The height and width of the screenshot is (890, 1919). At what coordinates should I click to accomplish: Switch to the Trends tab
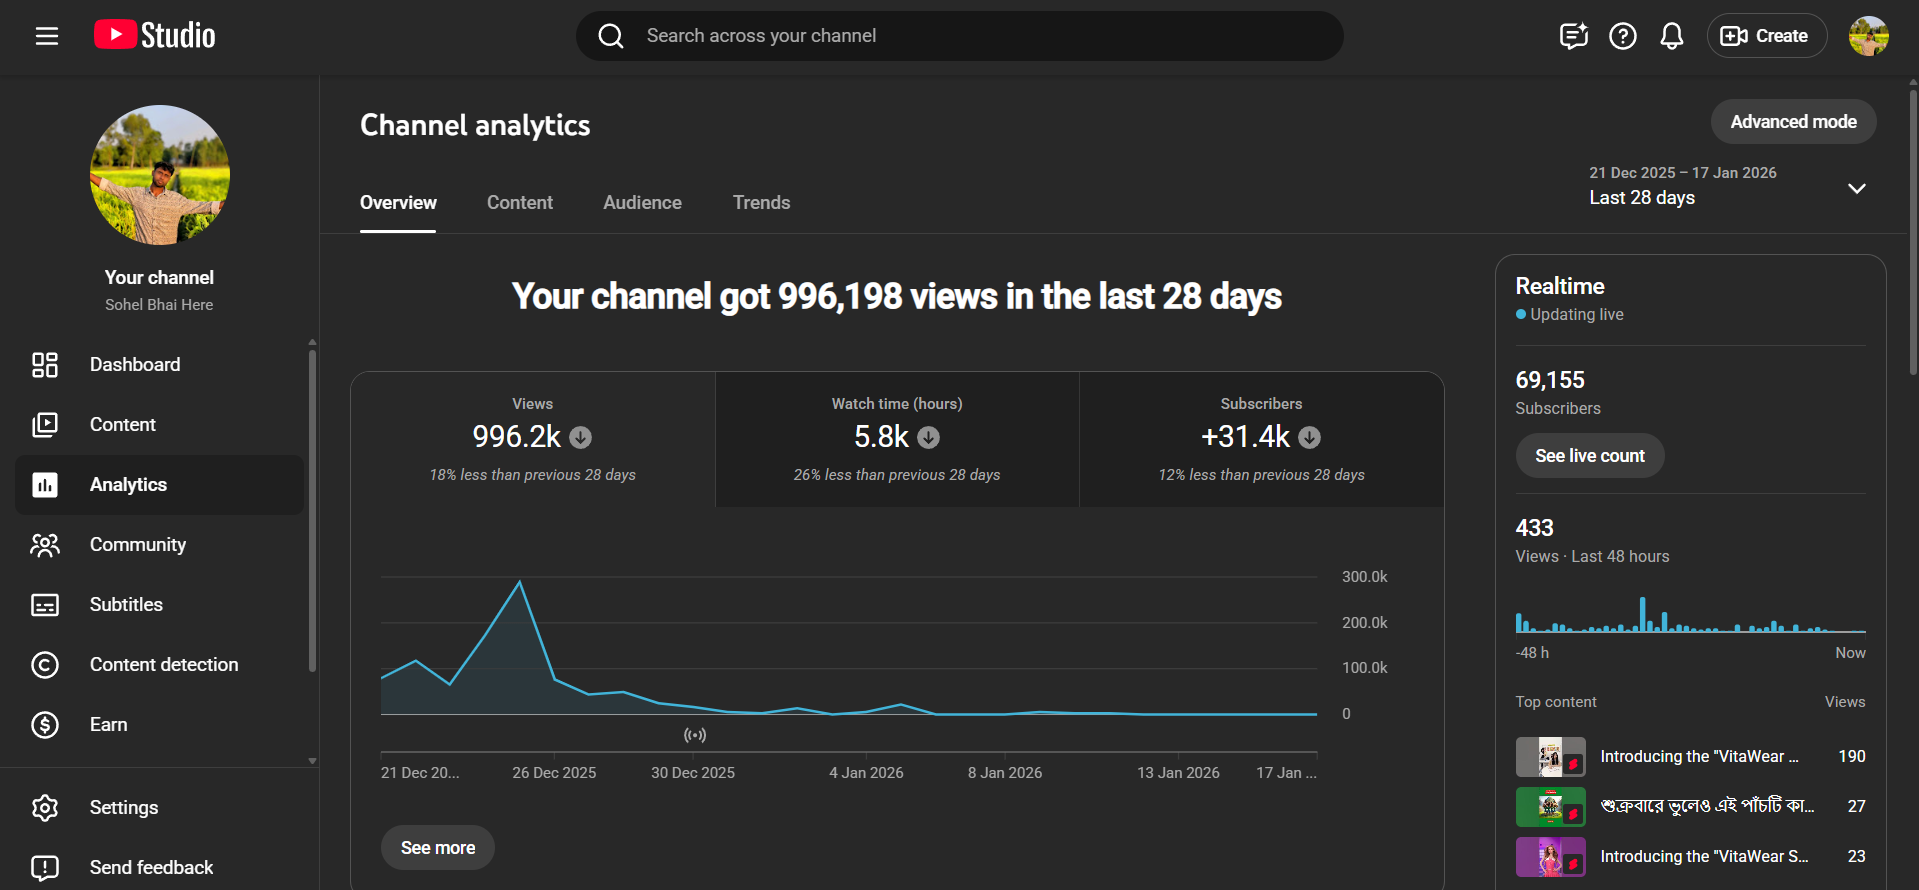click(761, 203)
